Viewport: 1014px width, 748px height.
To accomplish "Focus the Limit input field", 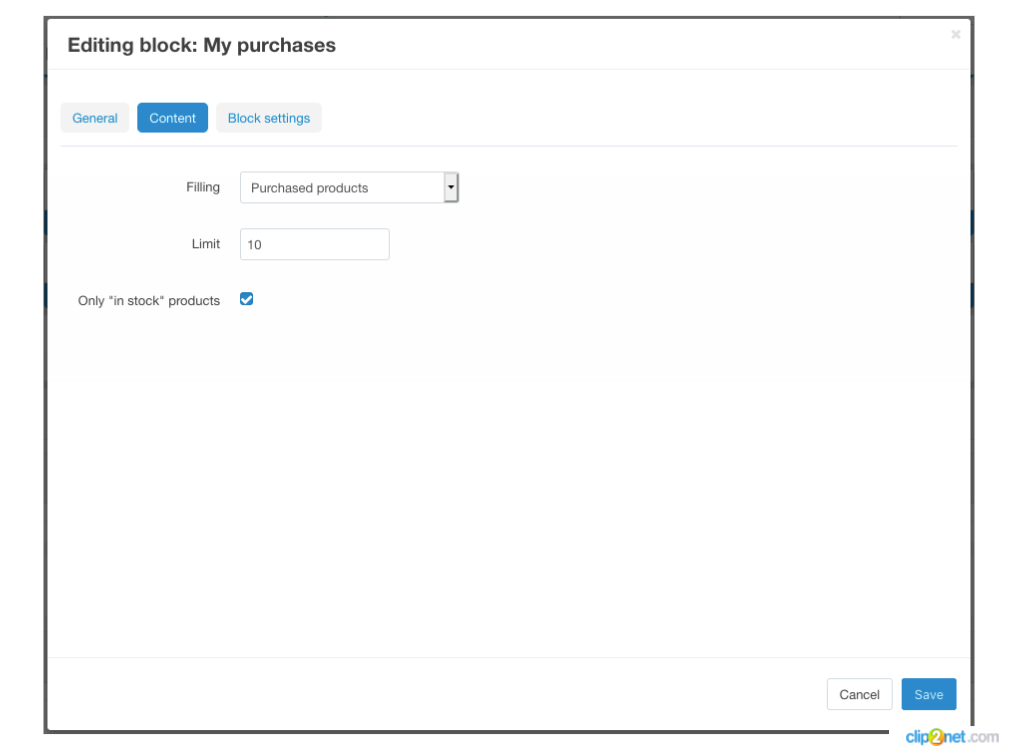I will pos(315,244).
